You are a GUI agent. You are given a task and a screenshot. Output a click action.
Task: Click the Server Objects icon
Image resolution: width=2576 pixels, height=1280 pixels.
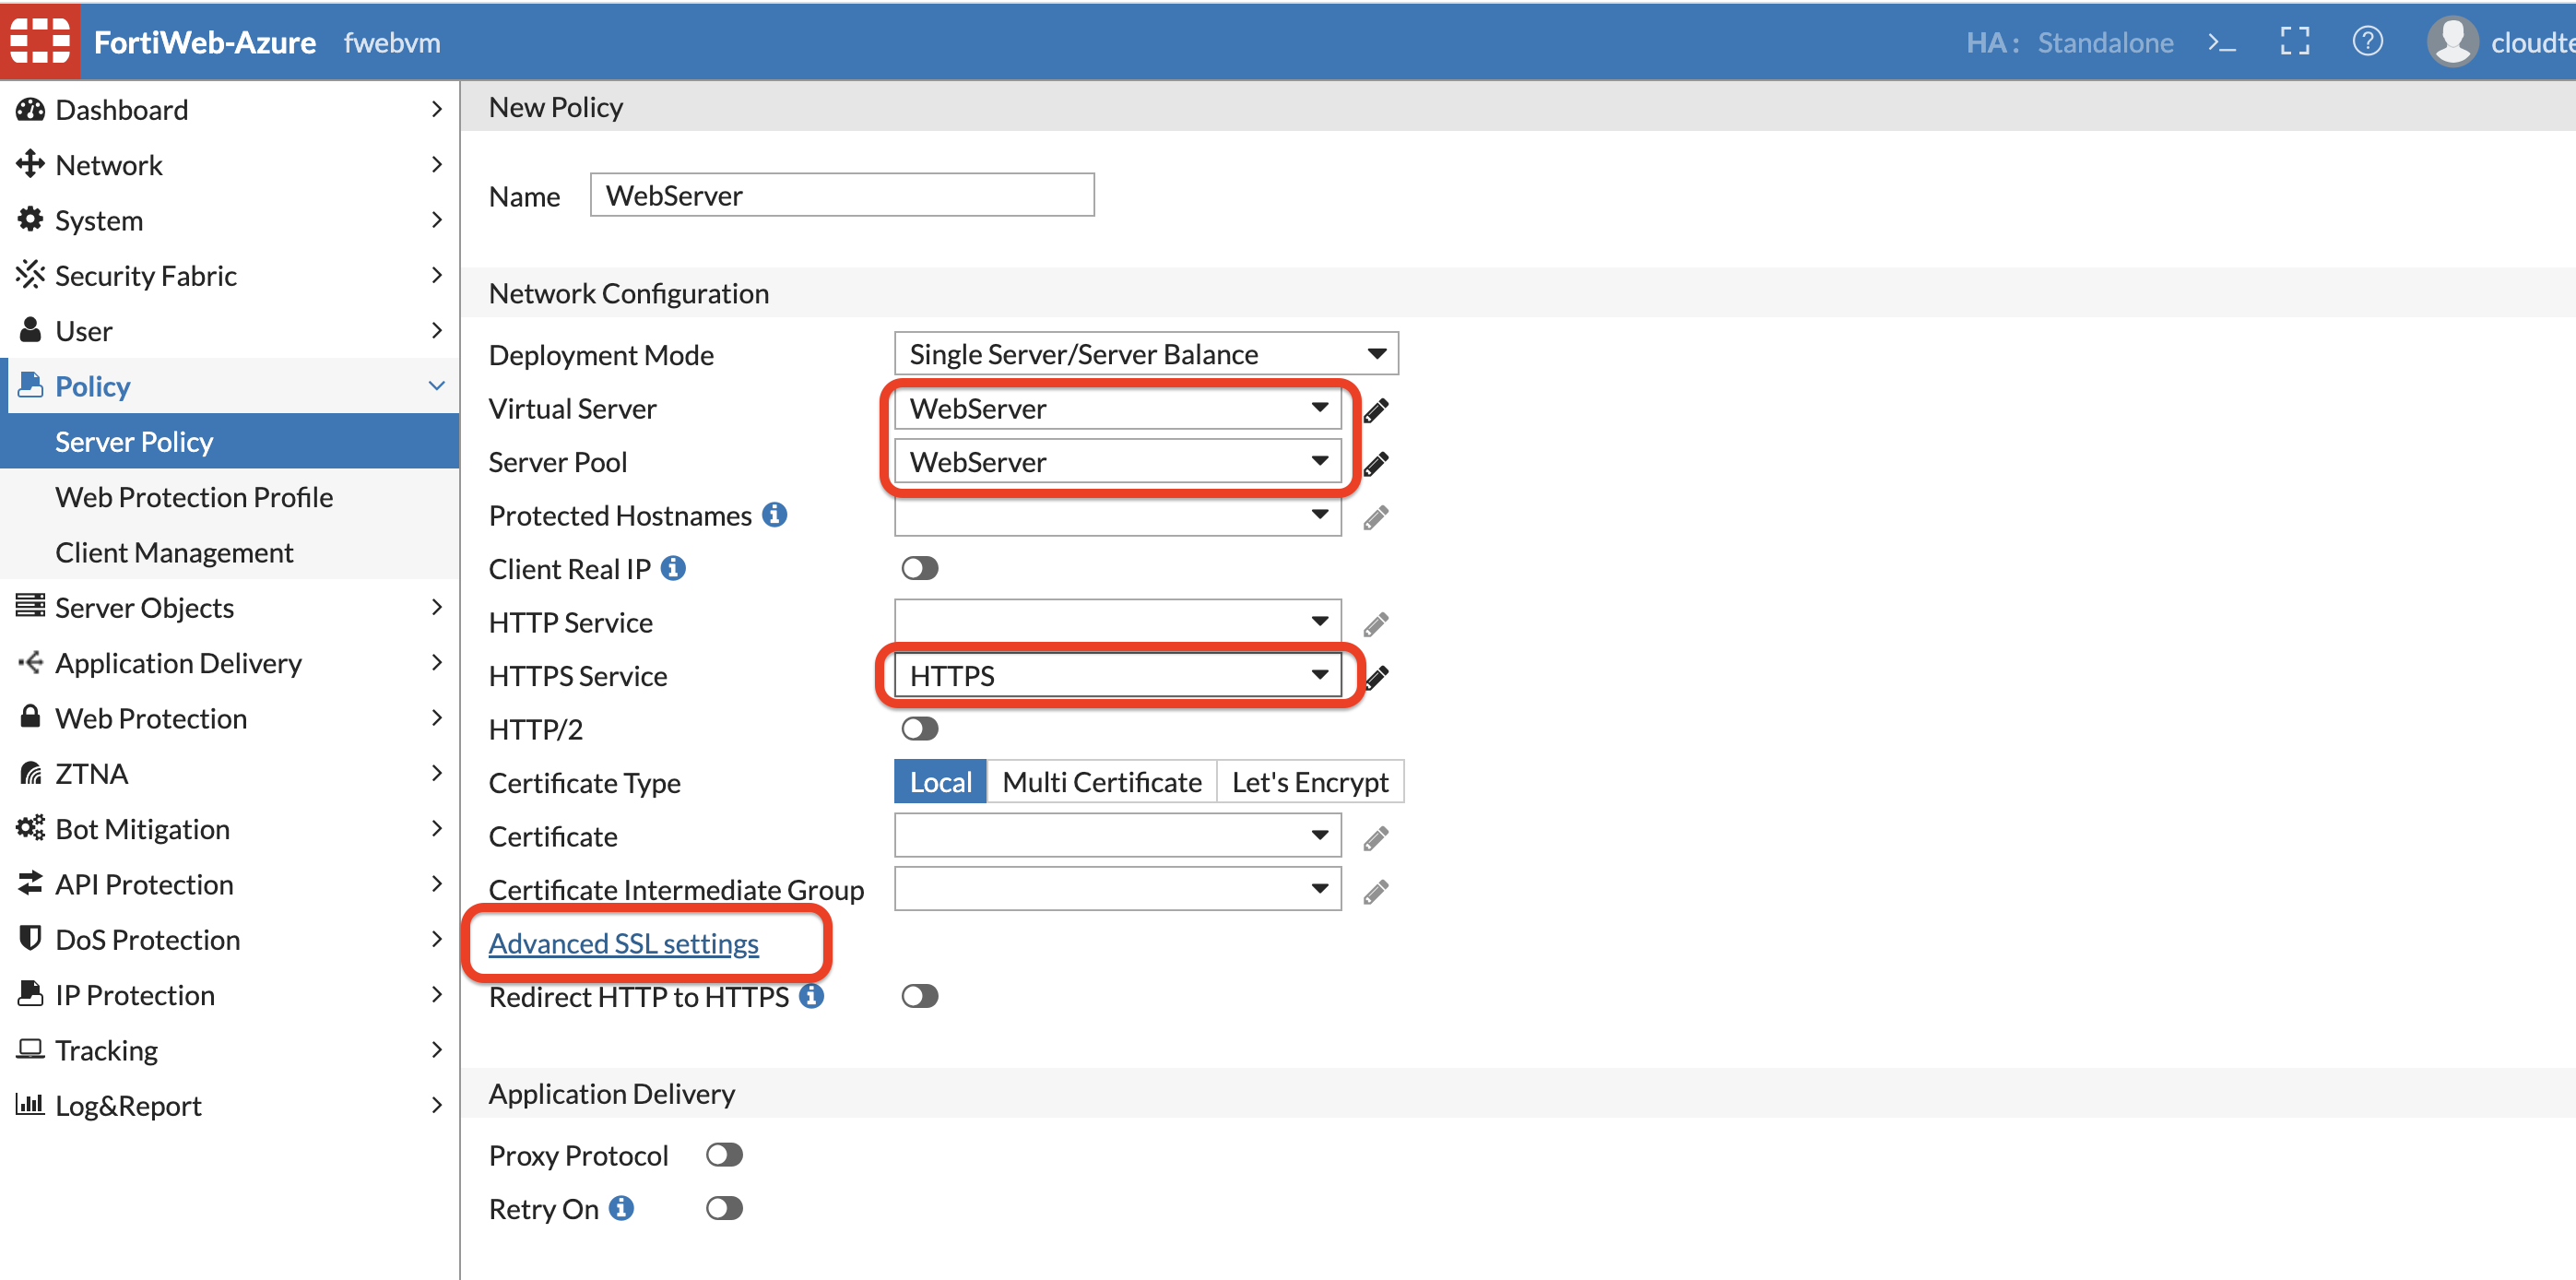(31, 606)
